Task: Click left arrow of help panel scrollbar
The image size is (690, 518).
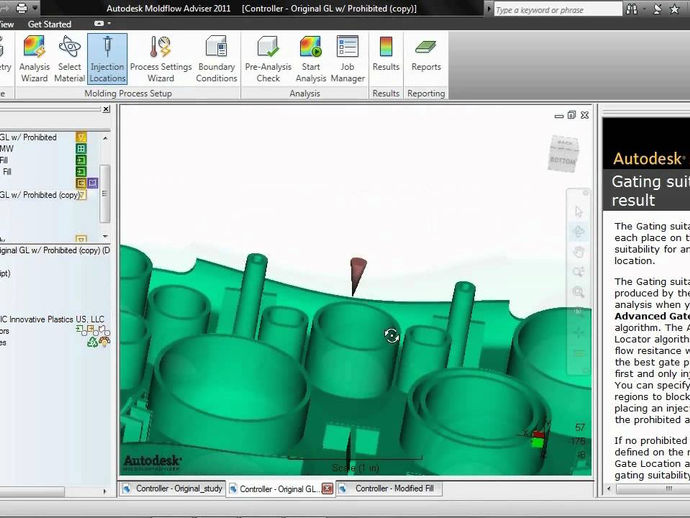Action: 609,489
